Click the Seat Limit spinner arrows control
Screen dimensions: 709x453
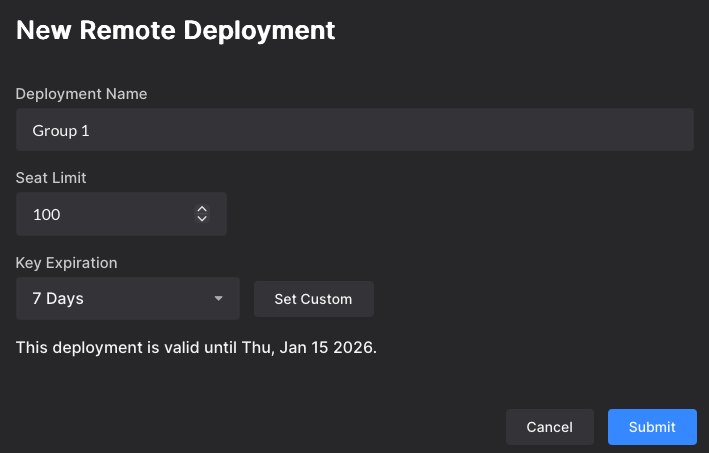202,214
